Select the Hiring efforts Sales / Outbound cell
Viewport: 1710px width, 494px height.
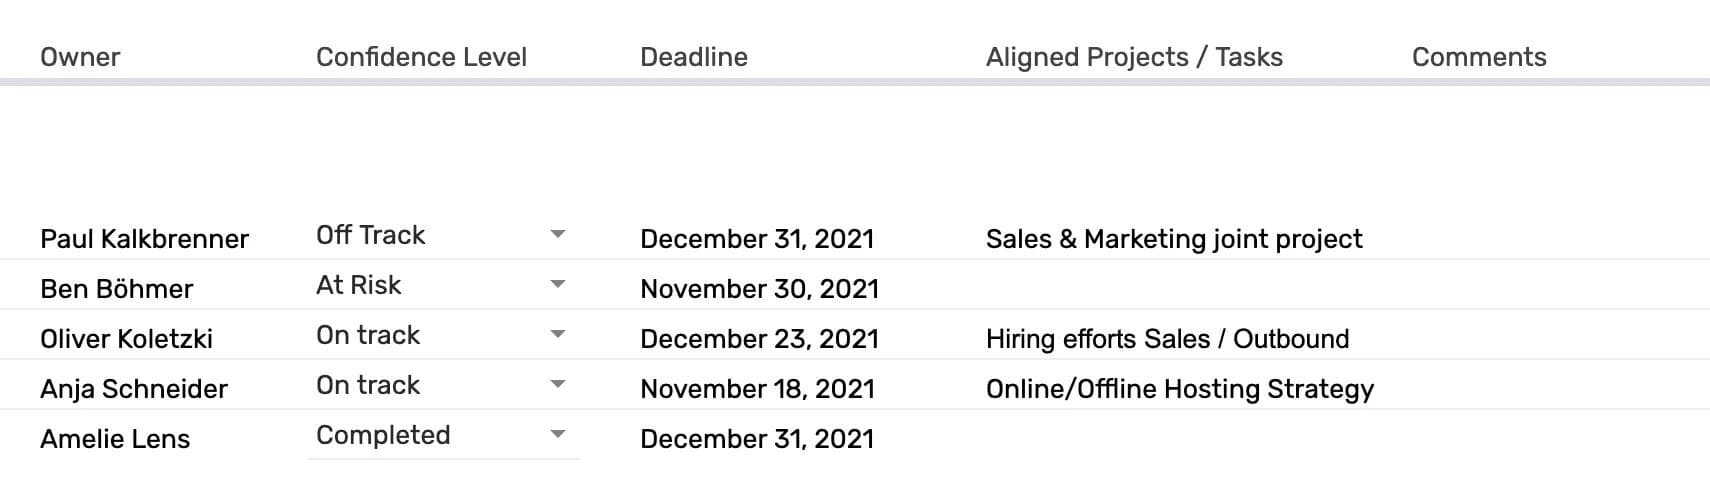(1167, 339)
